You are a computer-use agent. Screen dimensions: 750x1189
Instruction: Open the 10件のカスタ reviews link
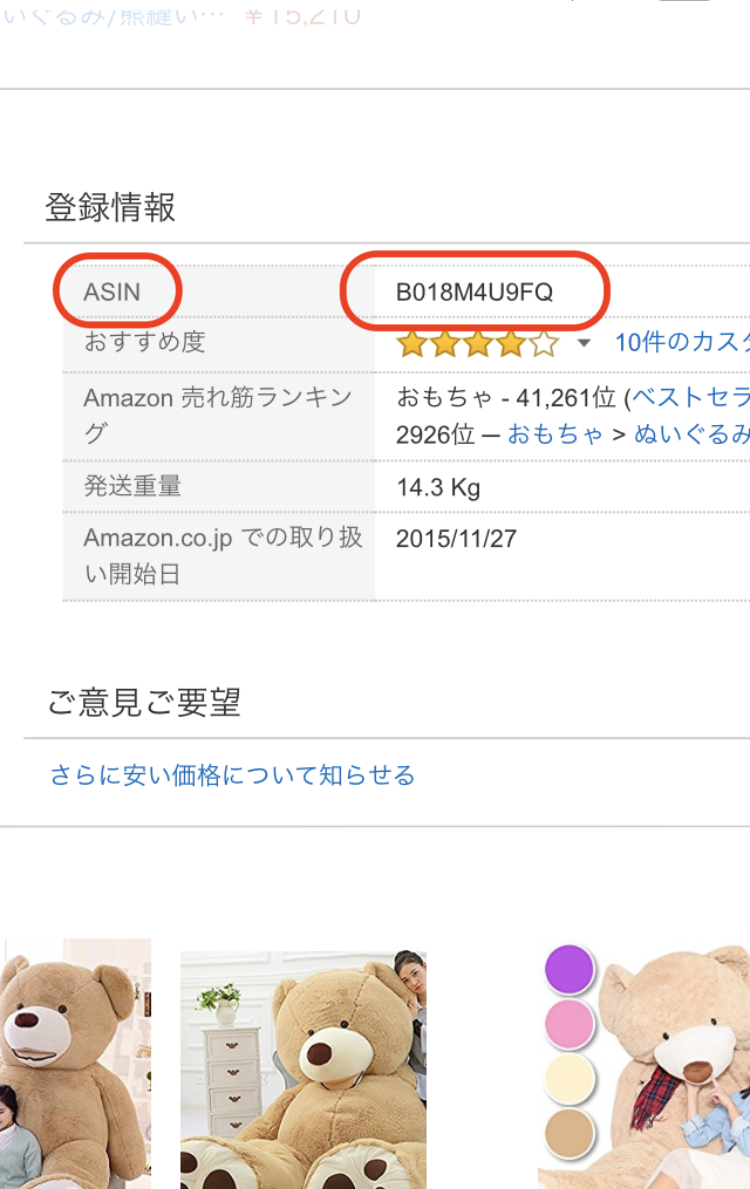(682, 343)
